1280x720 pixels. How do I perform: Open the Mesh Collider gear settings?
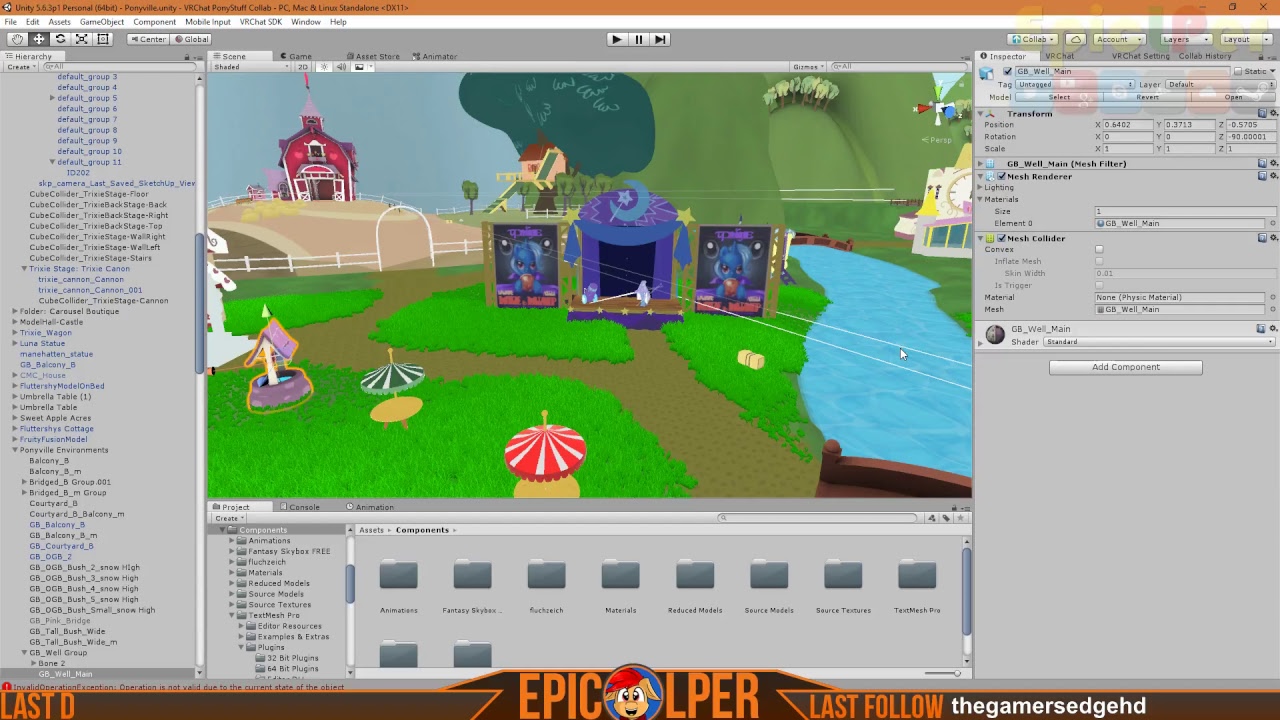[1273, 238]
